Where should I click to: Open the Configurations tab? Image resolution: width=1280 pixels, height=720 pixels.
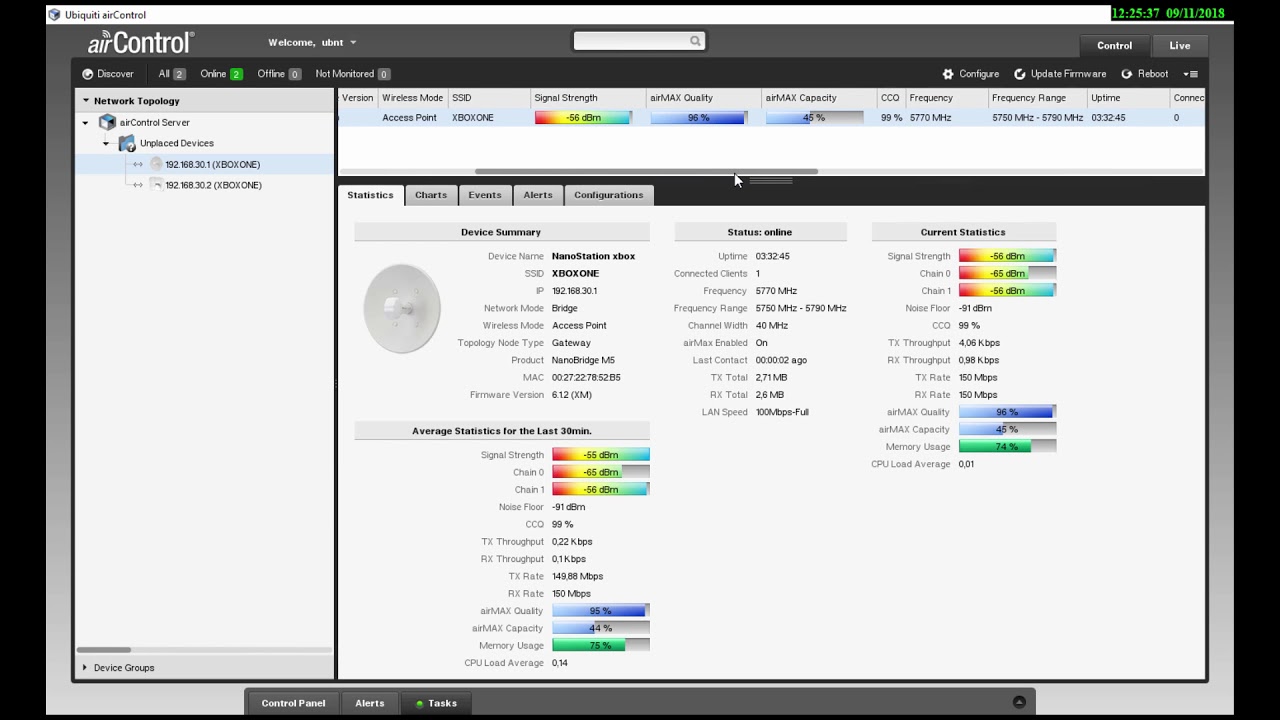click(609, 195)
